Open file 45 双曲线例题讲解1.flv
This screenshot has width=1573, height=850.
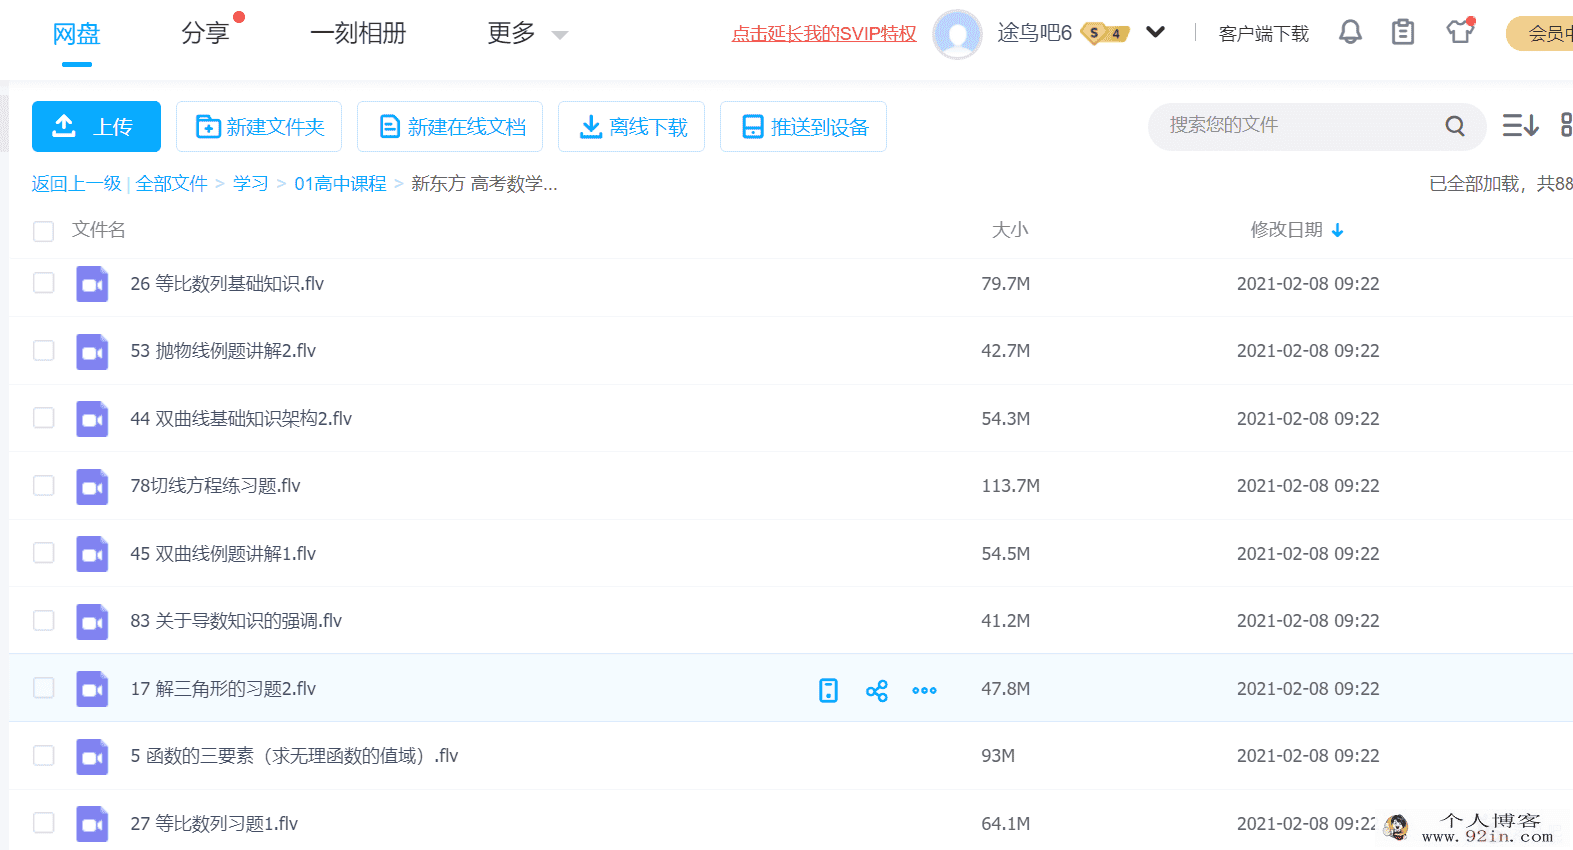coord(223,554)
